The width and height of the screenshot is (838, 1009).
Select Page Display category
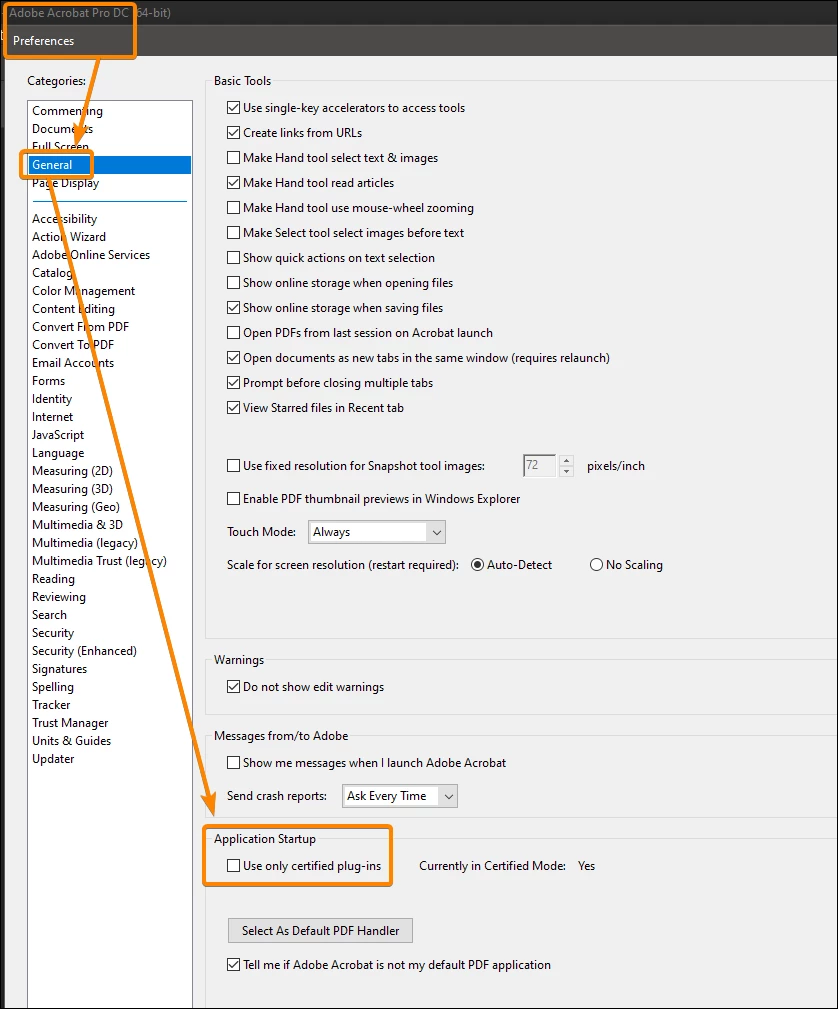(109, 183)
